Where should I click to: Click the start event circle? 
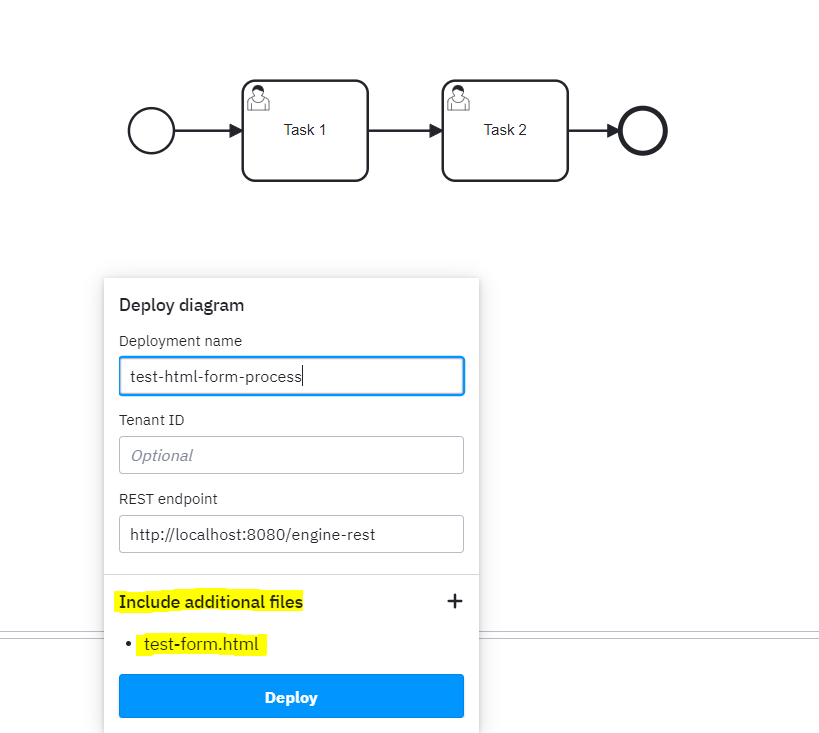pos(151,131)
